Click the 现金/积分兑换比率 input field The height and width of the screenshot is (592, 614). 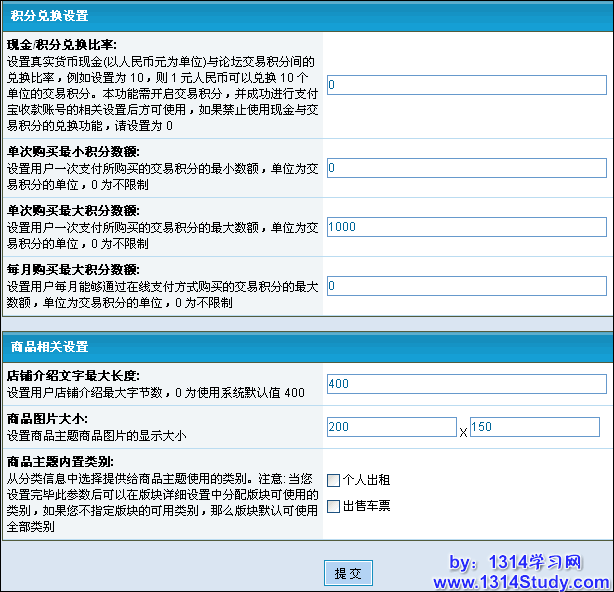coord(466,86)
